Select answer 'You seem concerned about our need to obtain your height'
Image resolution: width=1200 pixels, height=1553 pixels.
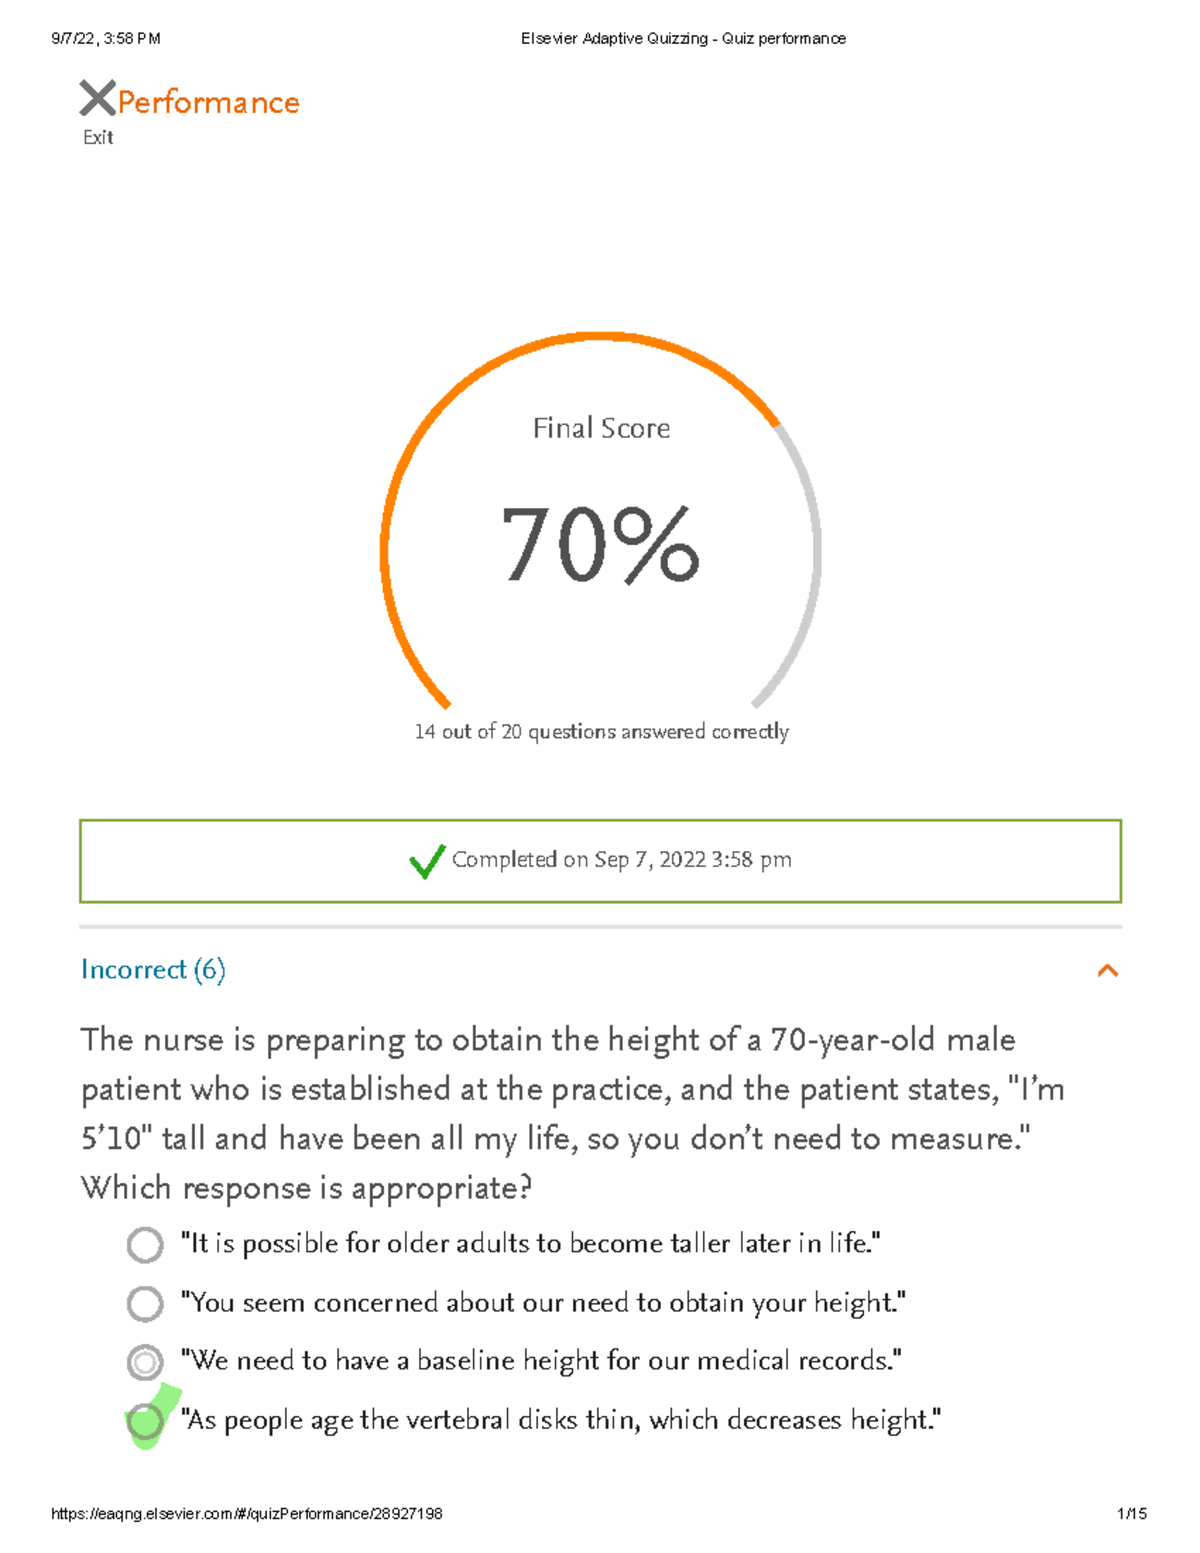(x=146, y=1303)
